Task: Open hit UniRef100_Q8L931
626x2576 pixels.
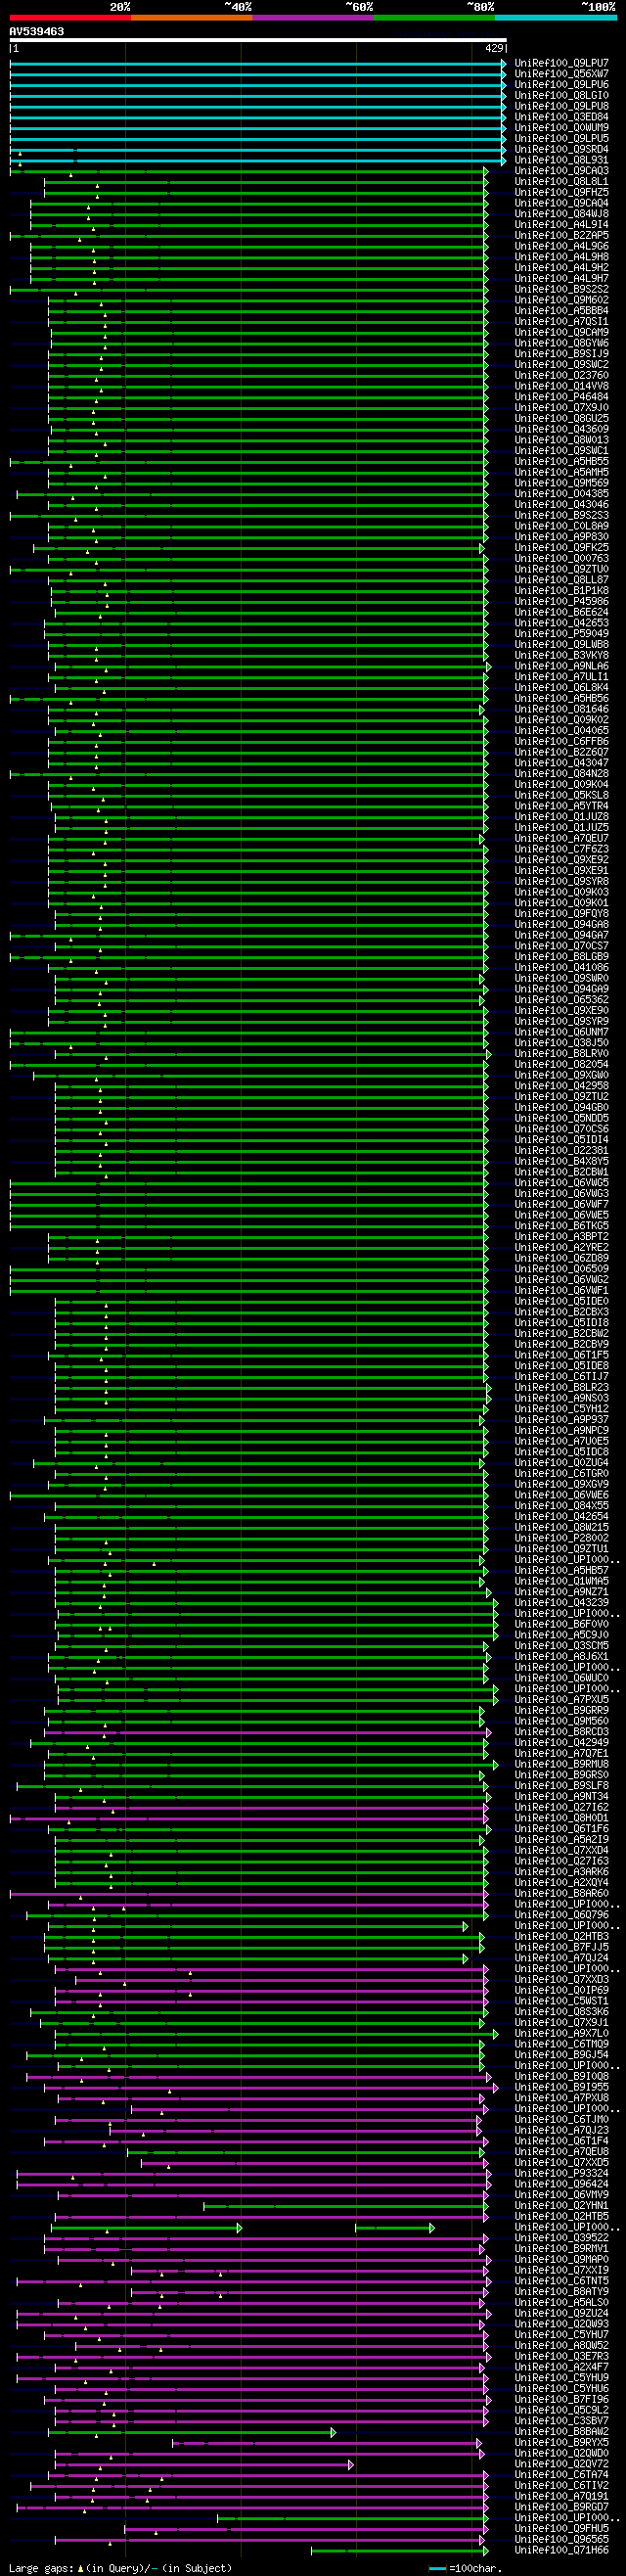Action: [x=561, y=160]
